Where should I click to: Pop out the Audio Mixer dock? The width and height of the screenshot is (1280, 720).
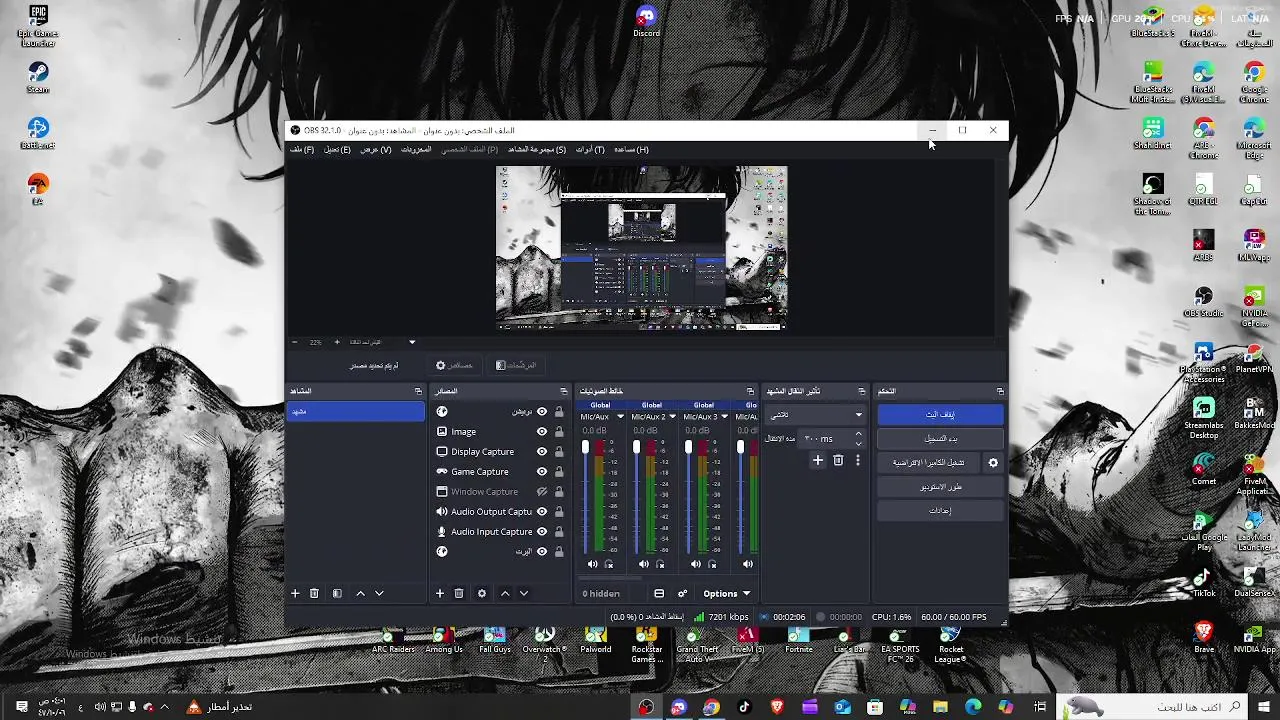click(x=750, y=391)
